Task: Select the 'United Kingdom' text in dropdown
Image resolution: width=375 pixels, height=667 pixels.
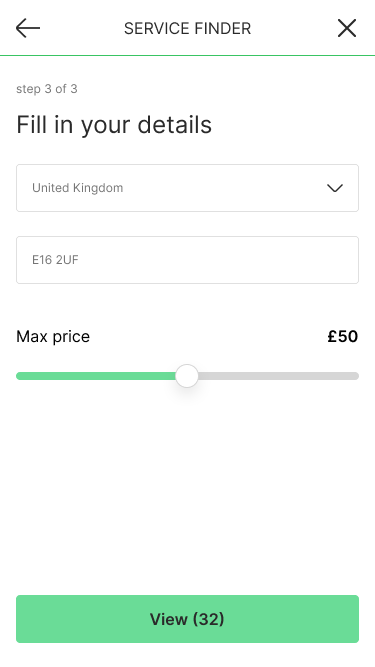Action: pyautogui.click(x=78, y=188)
